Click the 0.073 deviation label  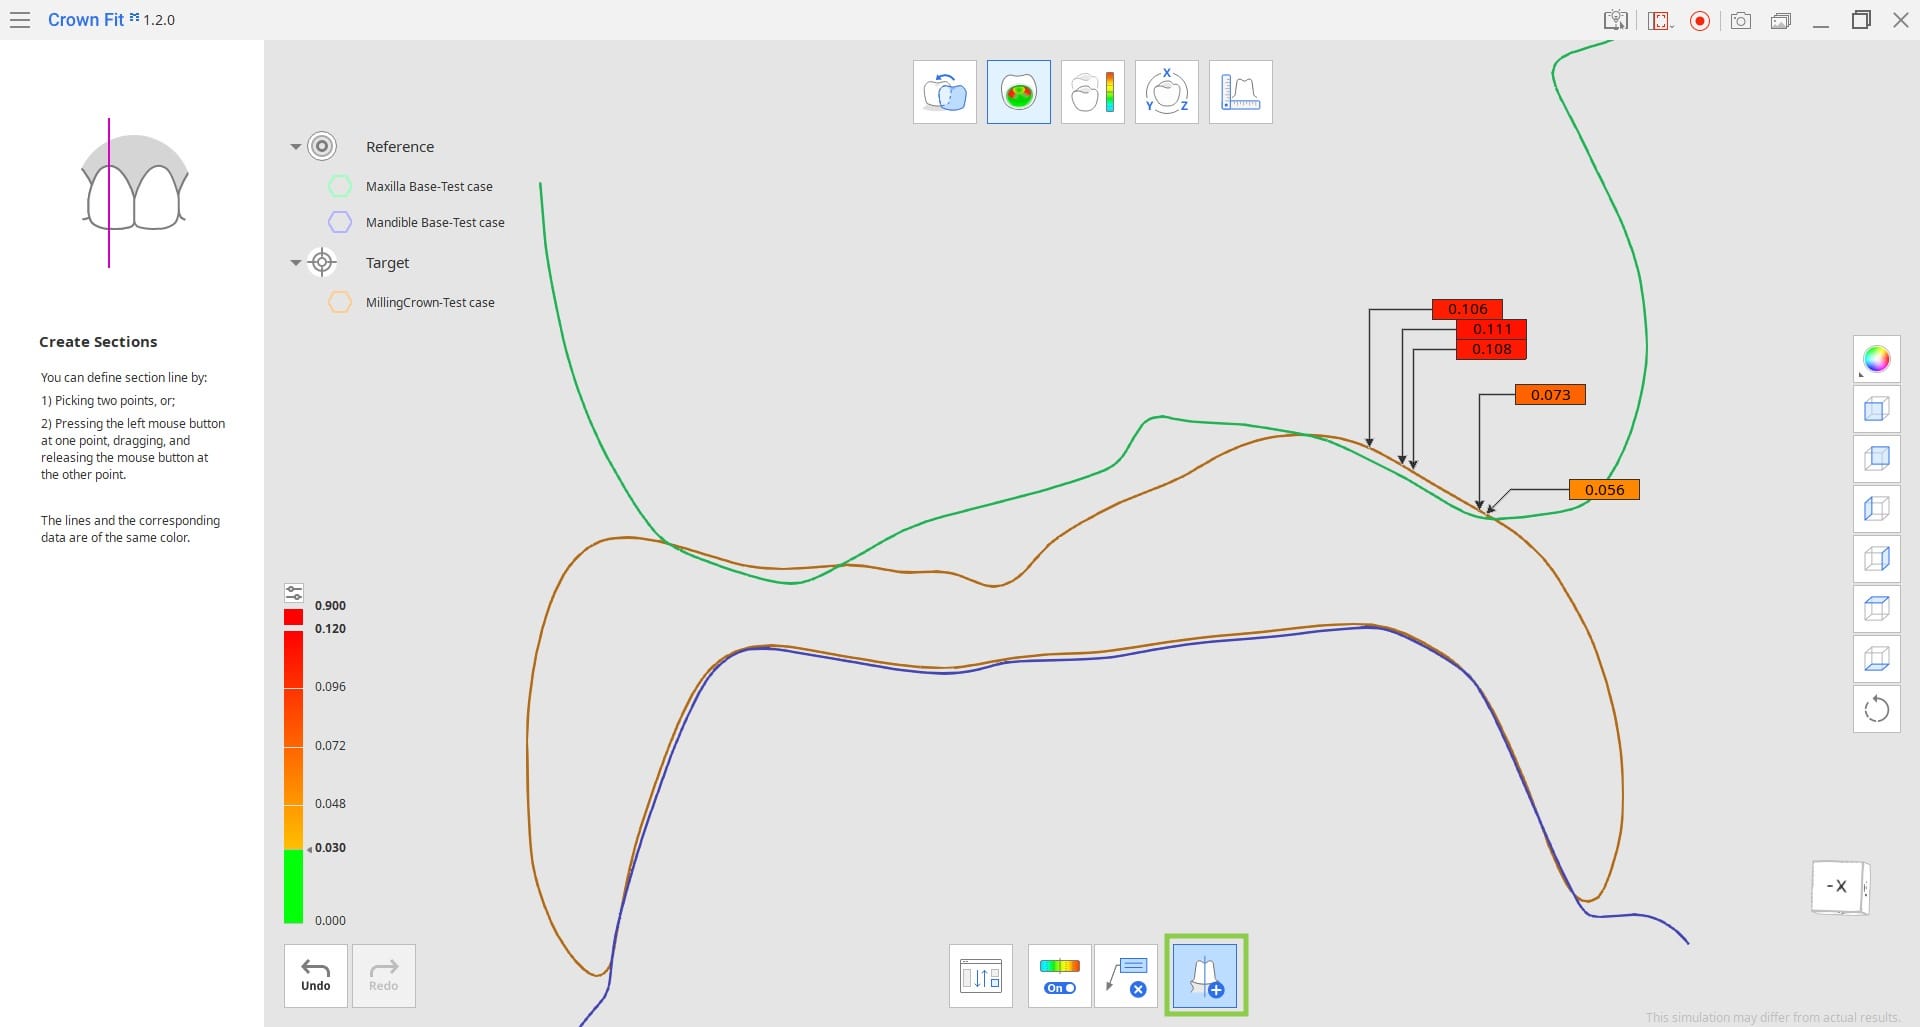[1551, 395]
